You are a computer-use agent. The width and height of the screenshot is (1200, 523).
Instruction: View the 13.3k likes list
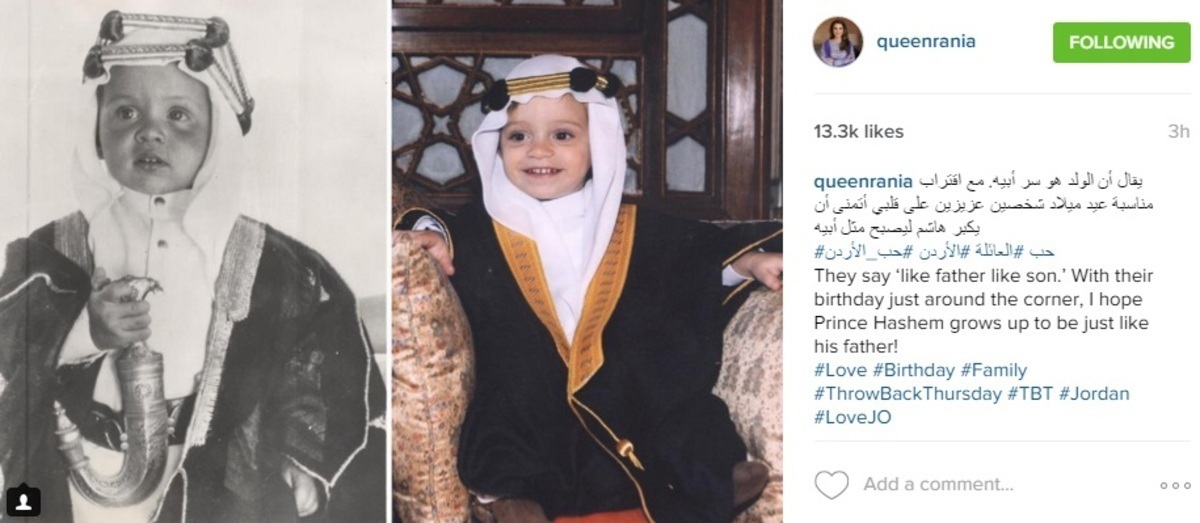858,131
